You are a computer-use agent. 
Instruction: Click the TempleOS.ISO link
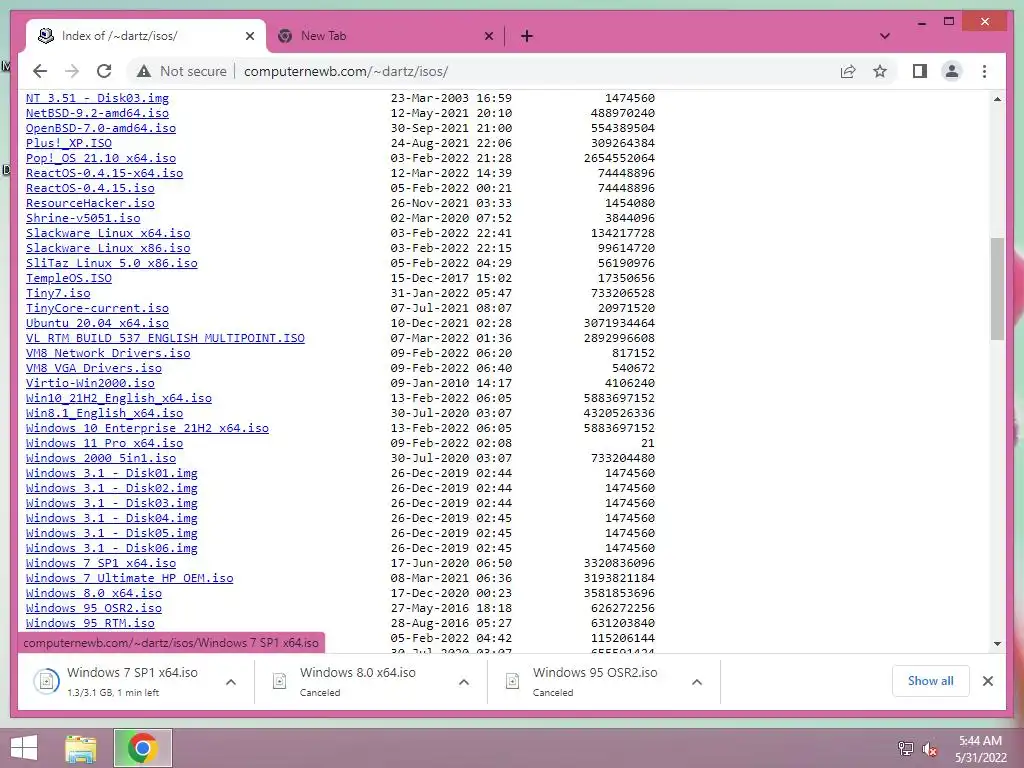(69, 278)
